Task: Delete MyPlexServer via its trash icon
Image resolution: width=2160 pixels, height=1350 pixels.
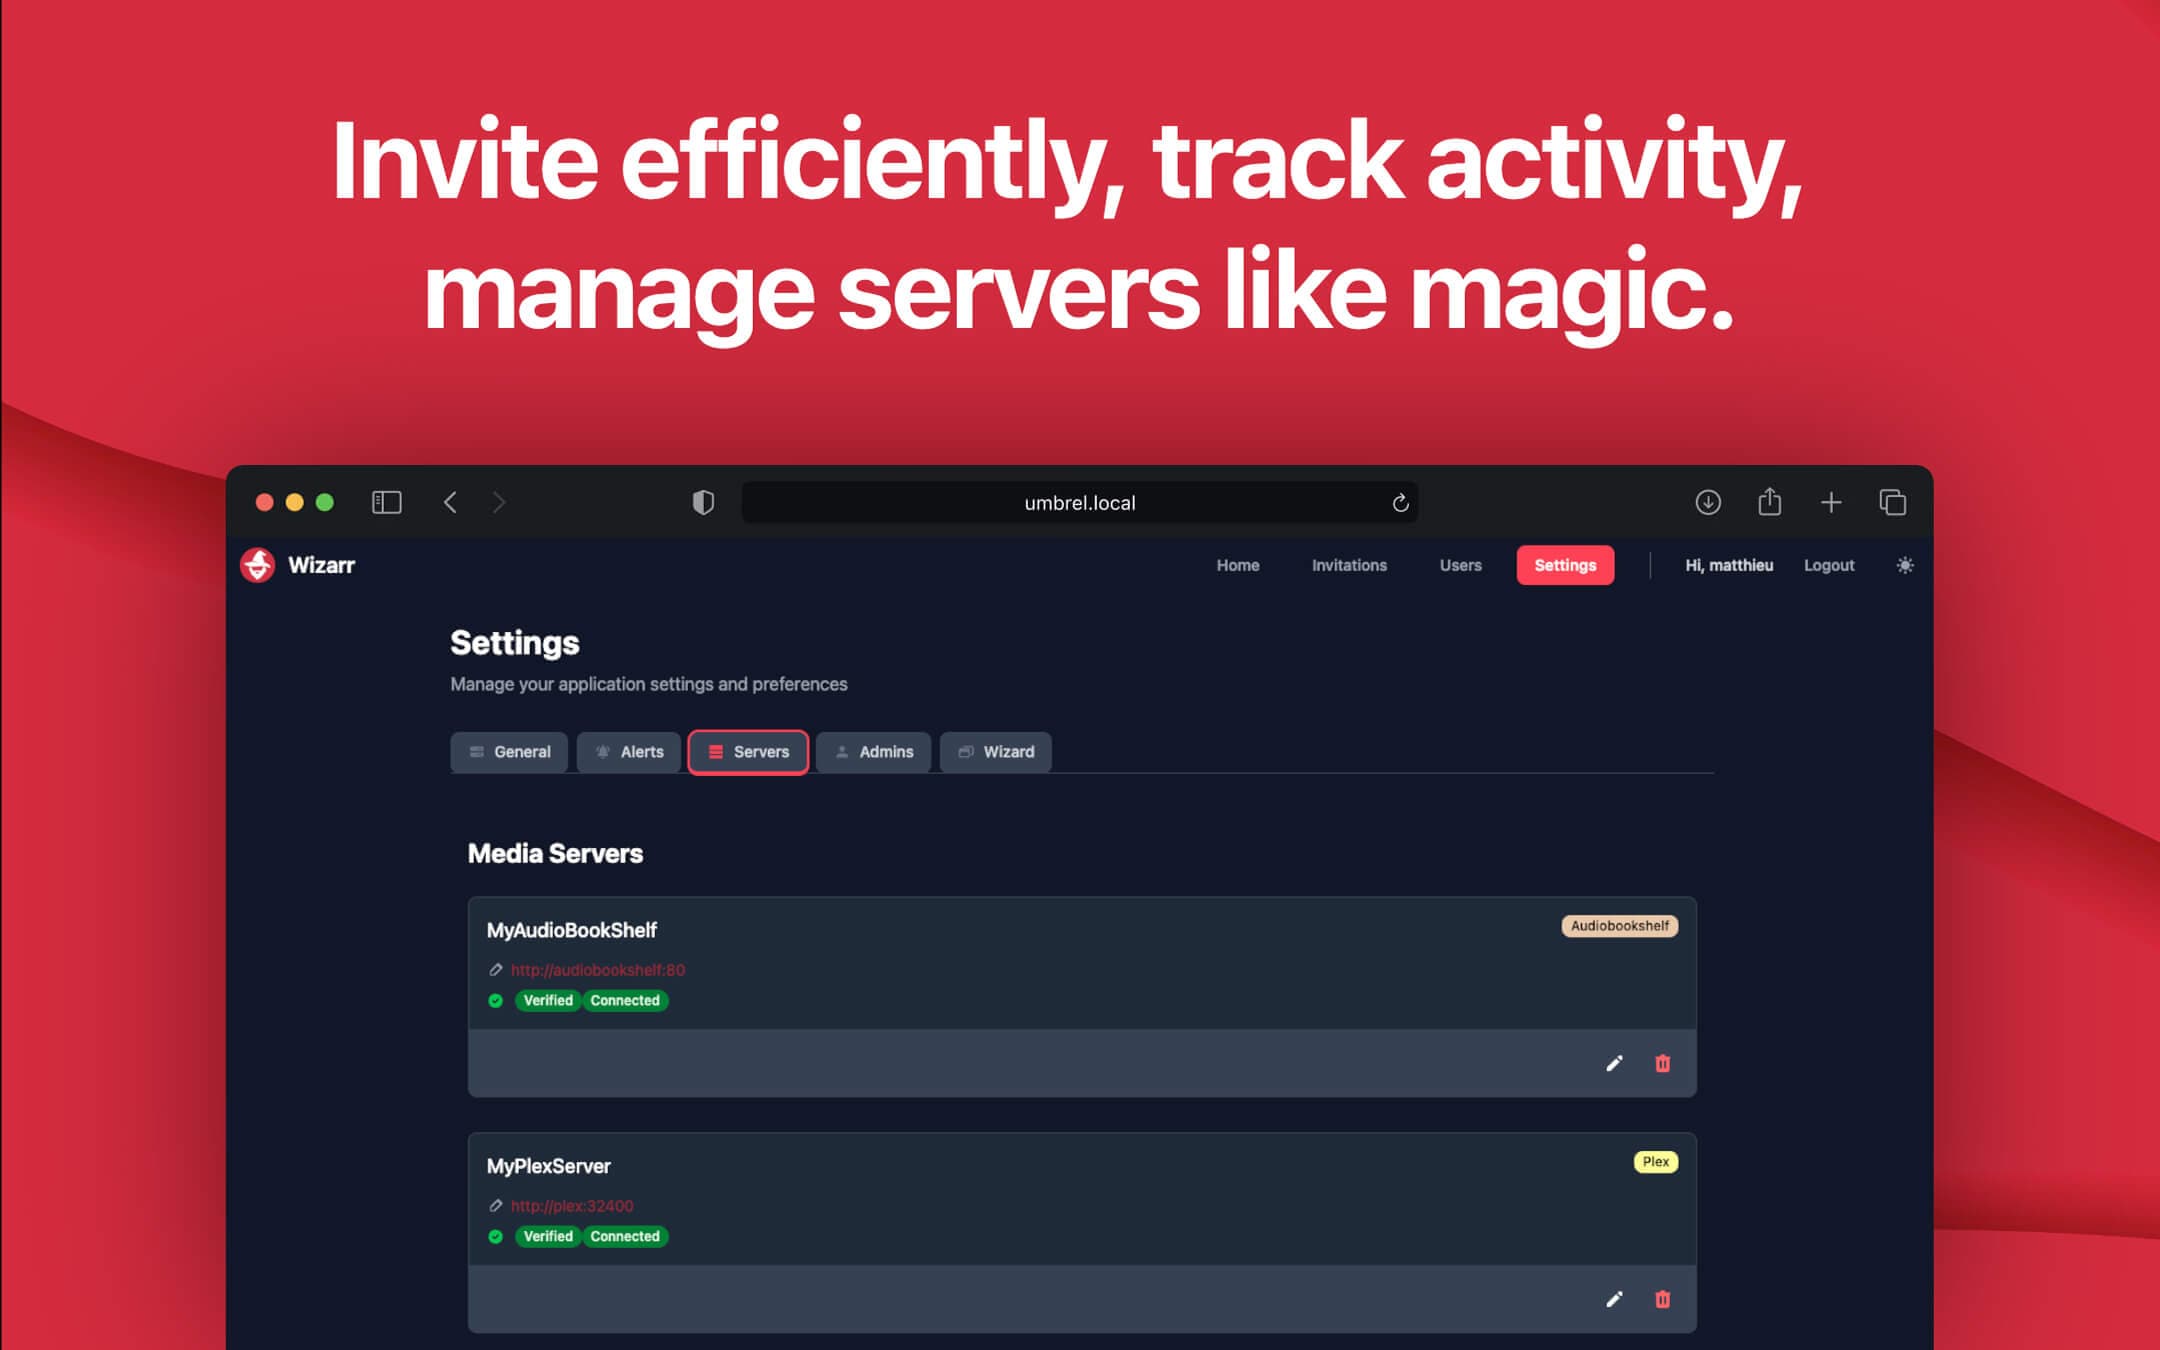Action: click(1663, 1300)
